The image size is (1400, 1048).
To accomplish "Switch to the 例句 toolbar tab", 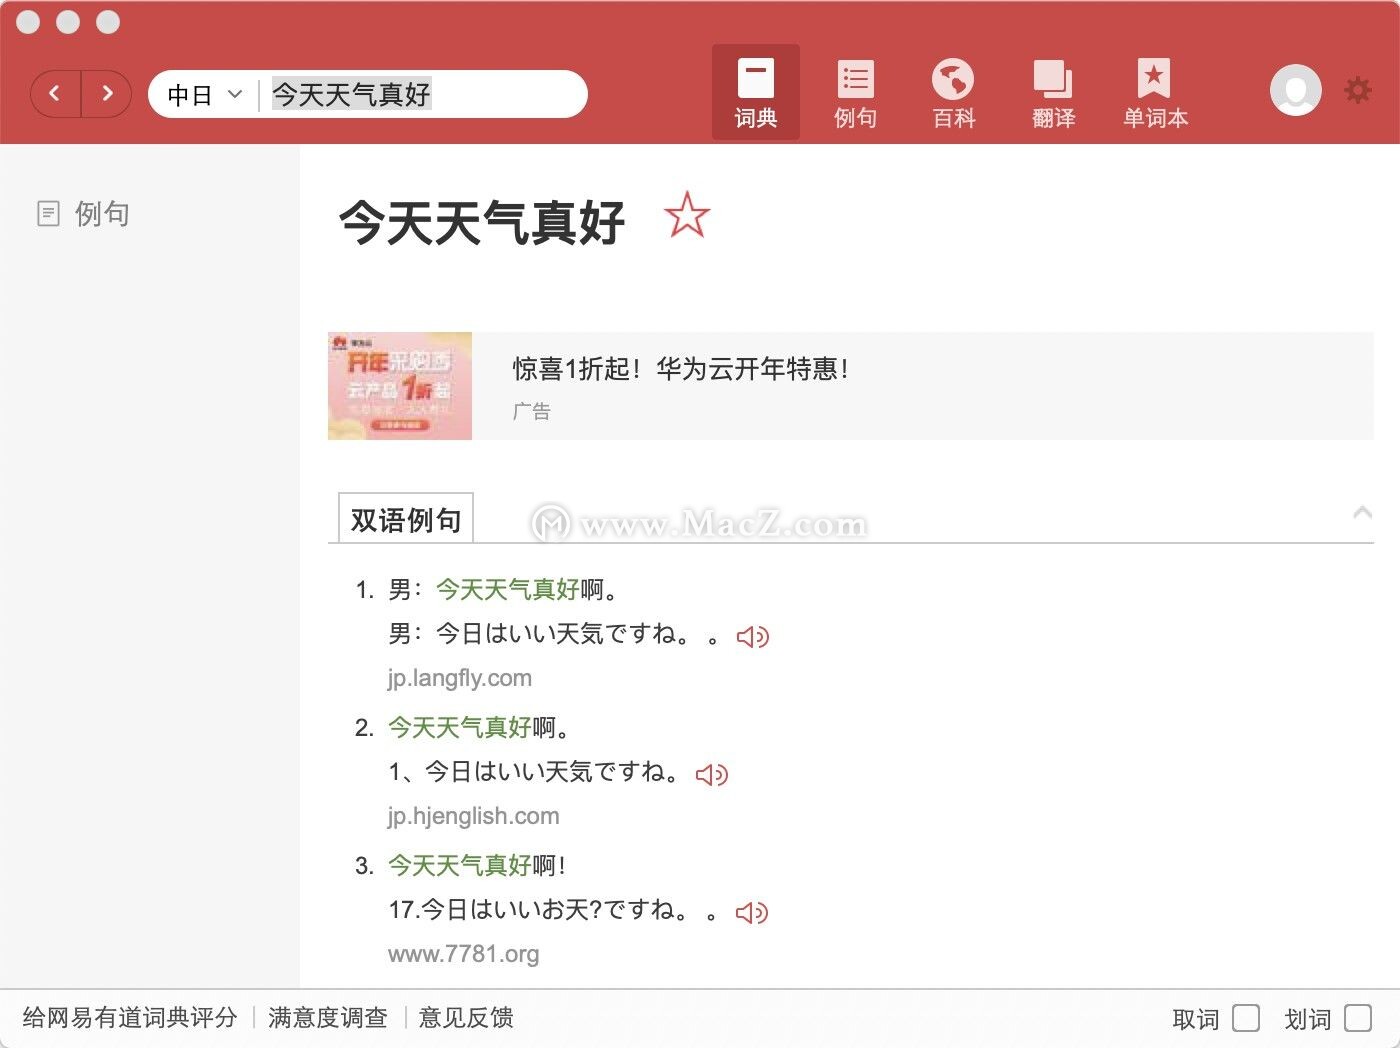I will 855,92.
